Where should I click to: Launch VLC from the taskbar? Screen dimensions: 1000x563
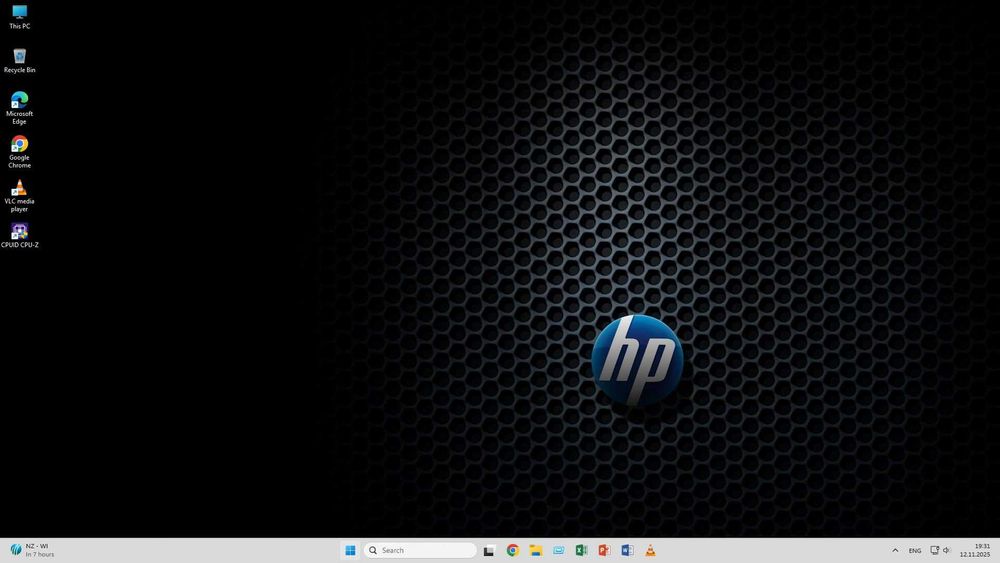point(651,550)
